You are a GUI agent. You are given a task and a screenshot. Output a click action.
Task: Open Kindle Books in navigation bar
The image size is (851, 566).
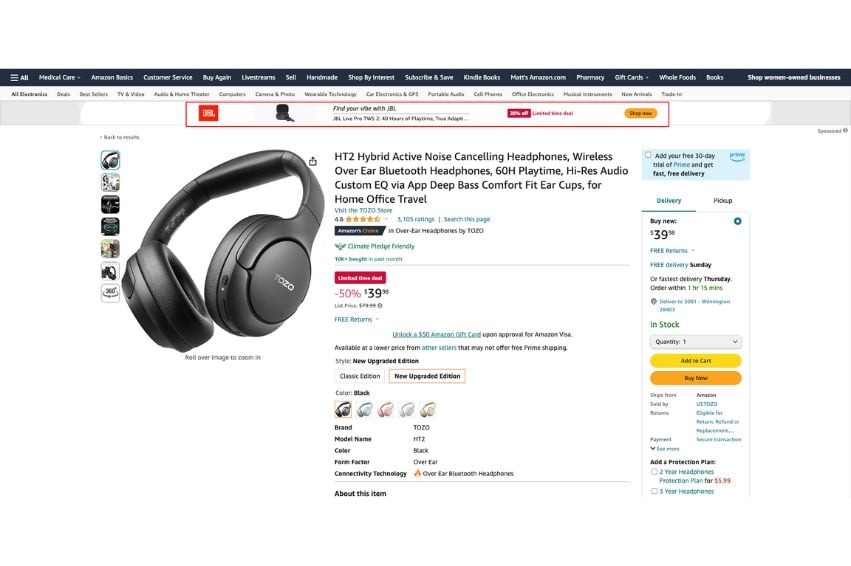point(481,78)
